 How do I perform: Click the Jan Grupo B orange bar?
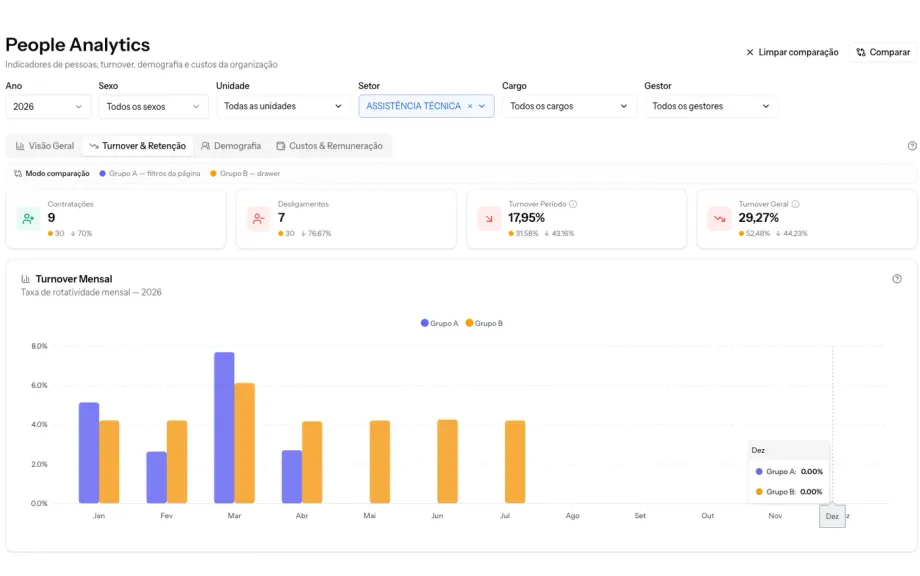pyautogui.click(x=109, y=462)
